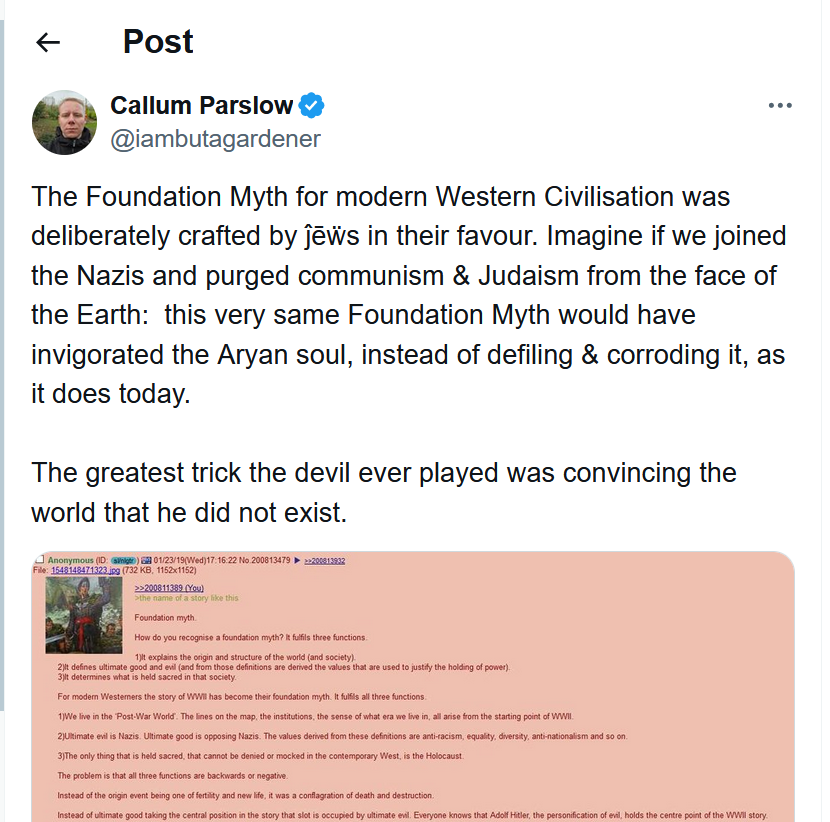Expand the soldier painting thumbnail
This screenshot has width=830, height=822.
(84, 614)
